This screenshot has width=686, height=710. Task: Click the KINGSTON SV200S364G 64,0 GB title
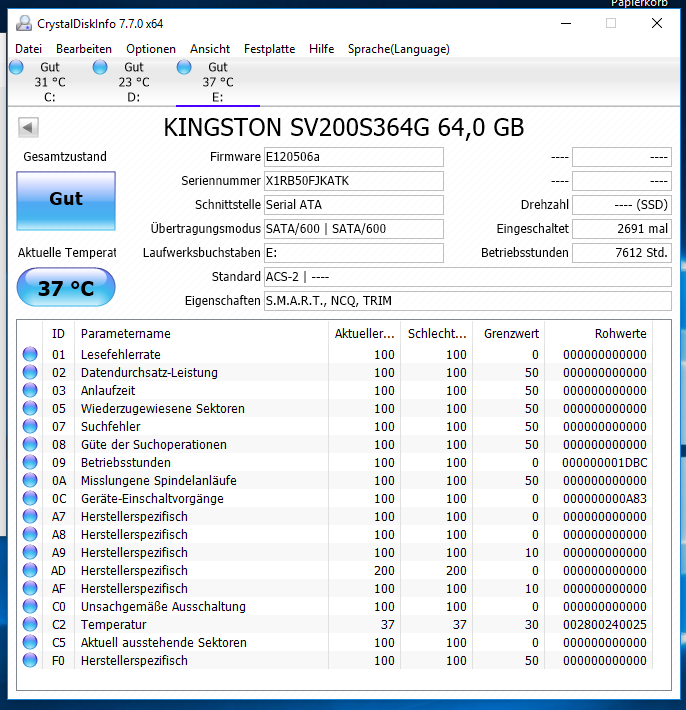coord(344,127)
